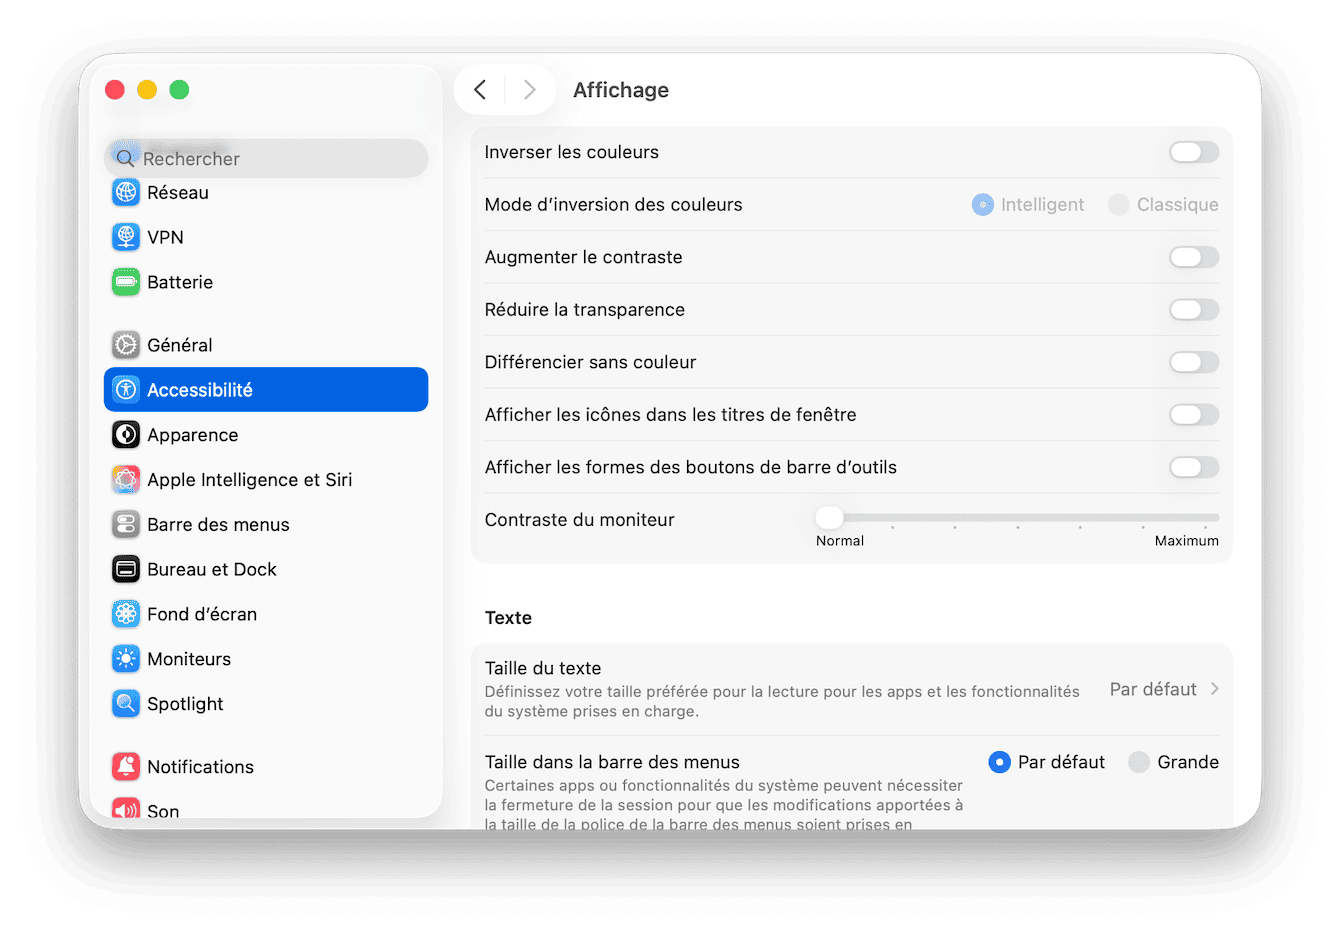
Task: Click the Accessibilité icon in sidebar
Action: coord(125,389)
